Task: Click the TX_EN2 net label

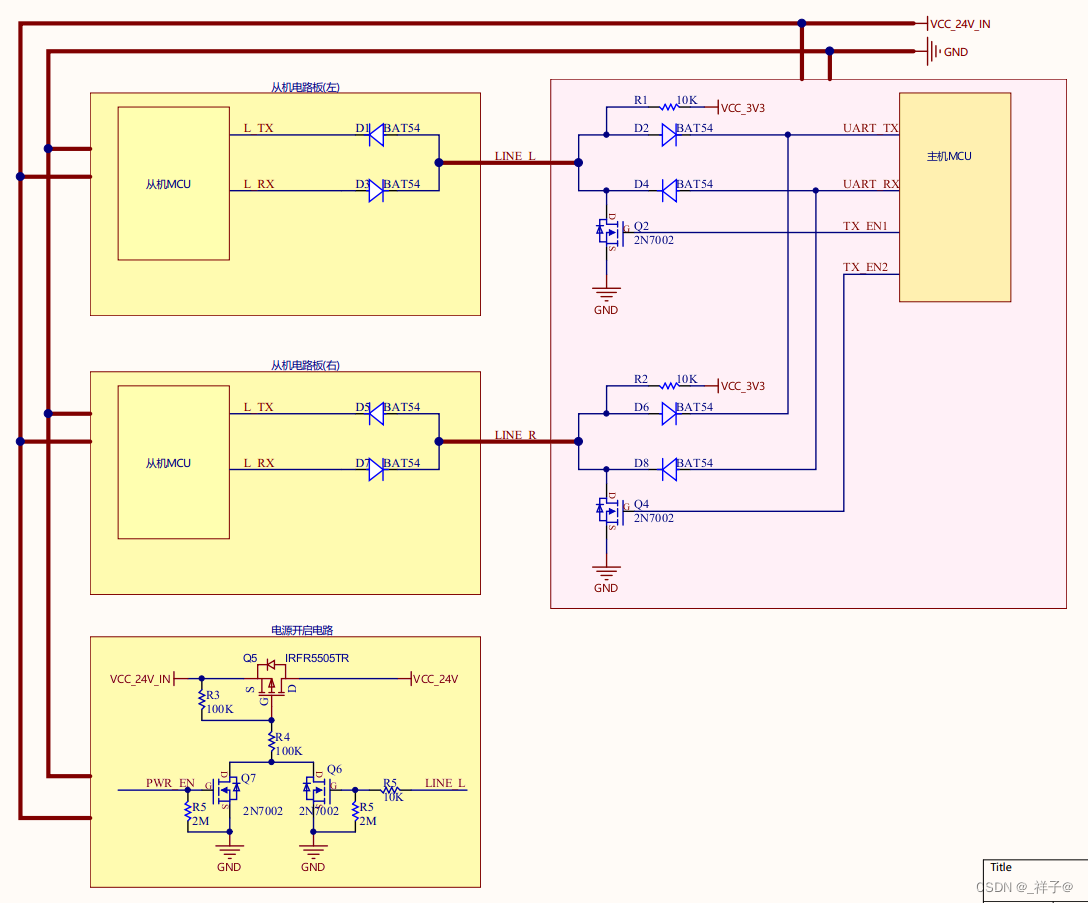Action: [865, 267]
